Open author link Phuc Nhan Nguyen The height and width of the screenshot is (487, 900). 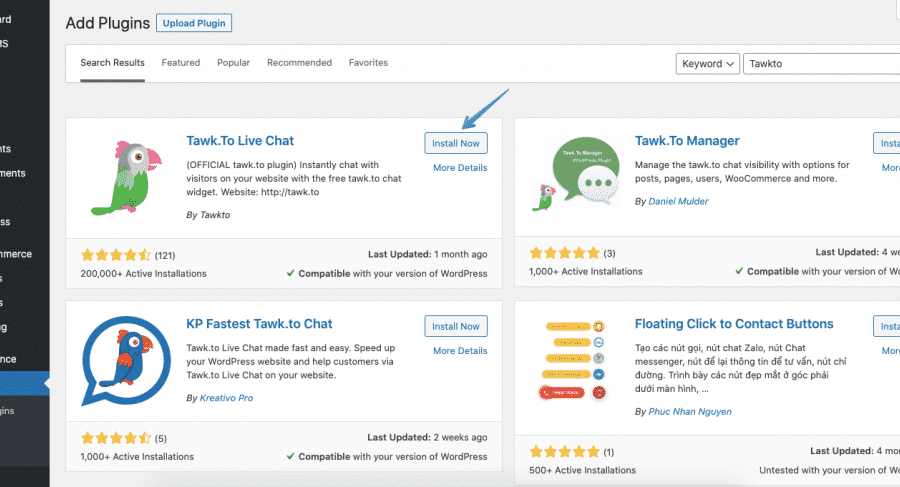click(x=690, y=412)
